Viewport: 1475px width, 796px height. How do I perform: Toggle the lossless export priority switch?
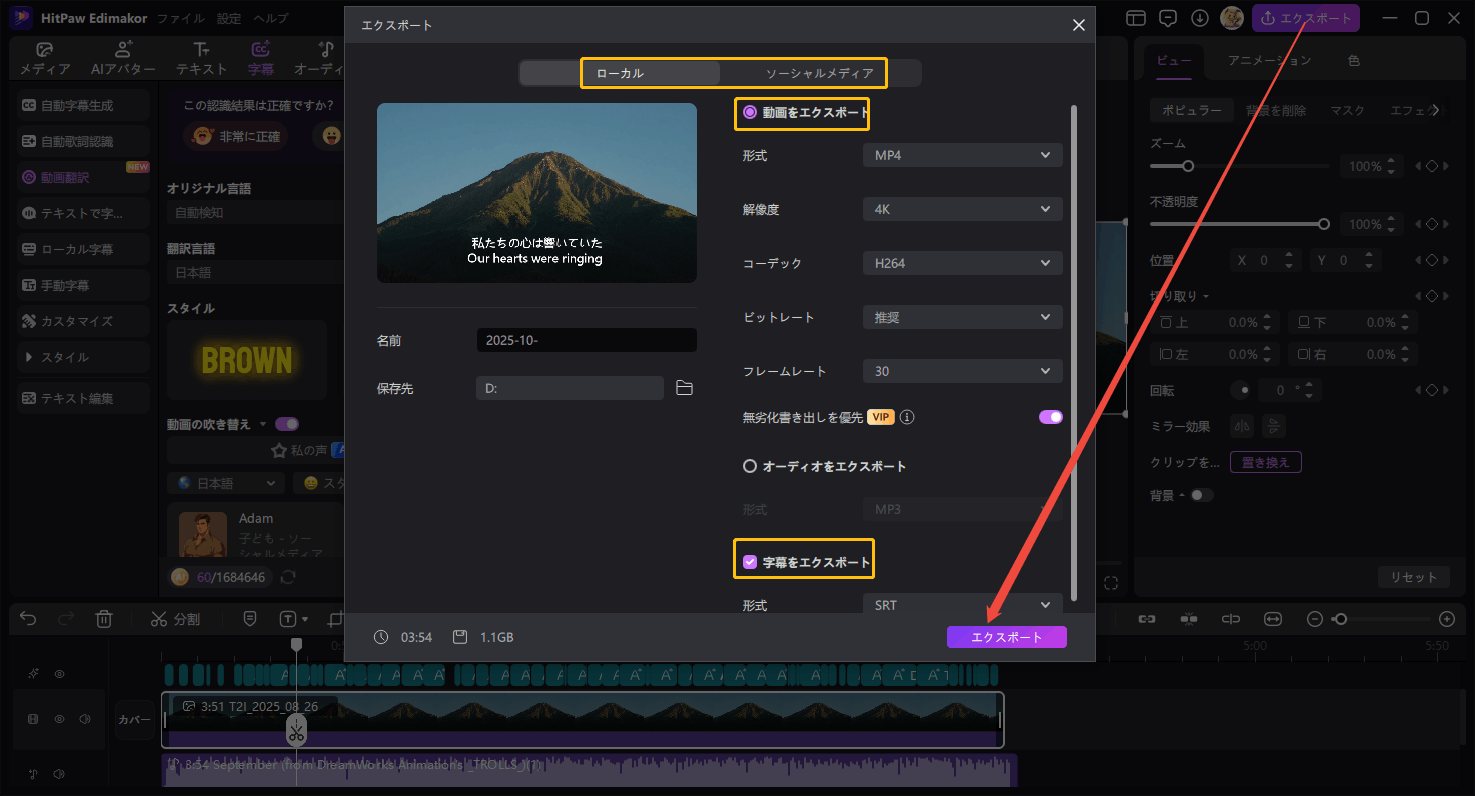tap(1050, 417)
